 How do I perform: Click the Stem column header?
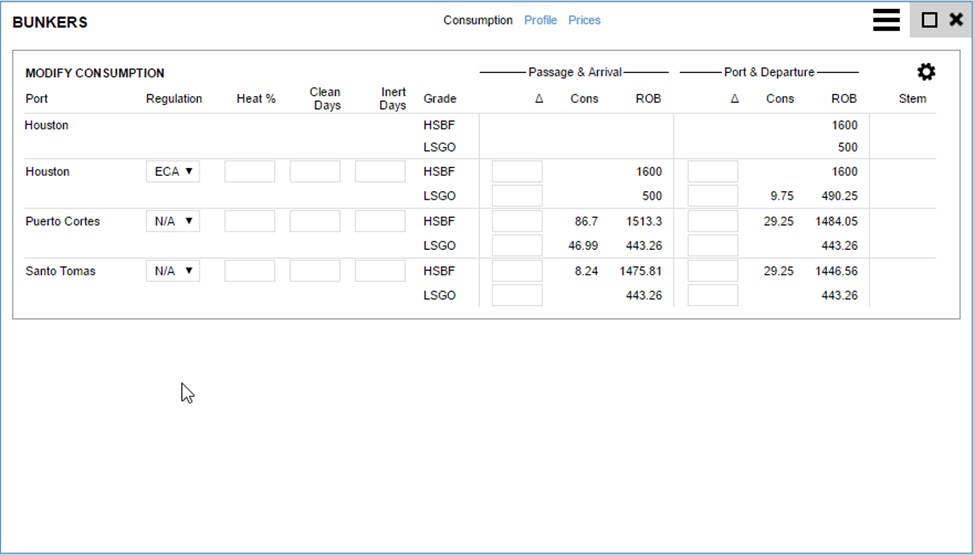click(912, 99)
